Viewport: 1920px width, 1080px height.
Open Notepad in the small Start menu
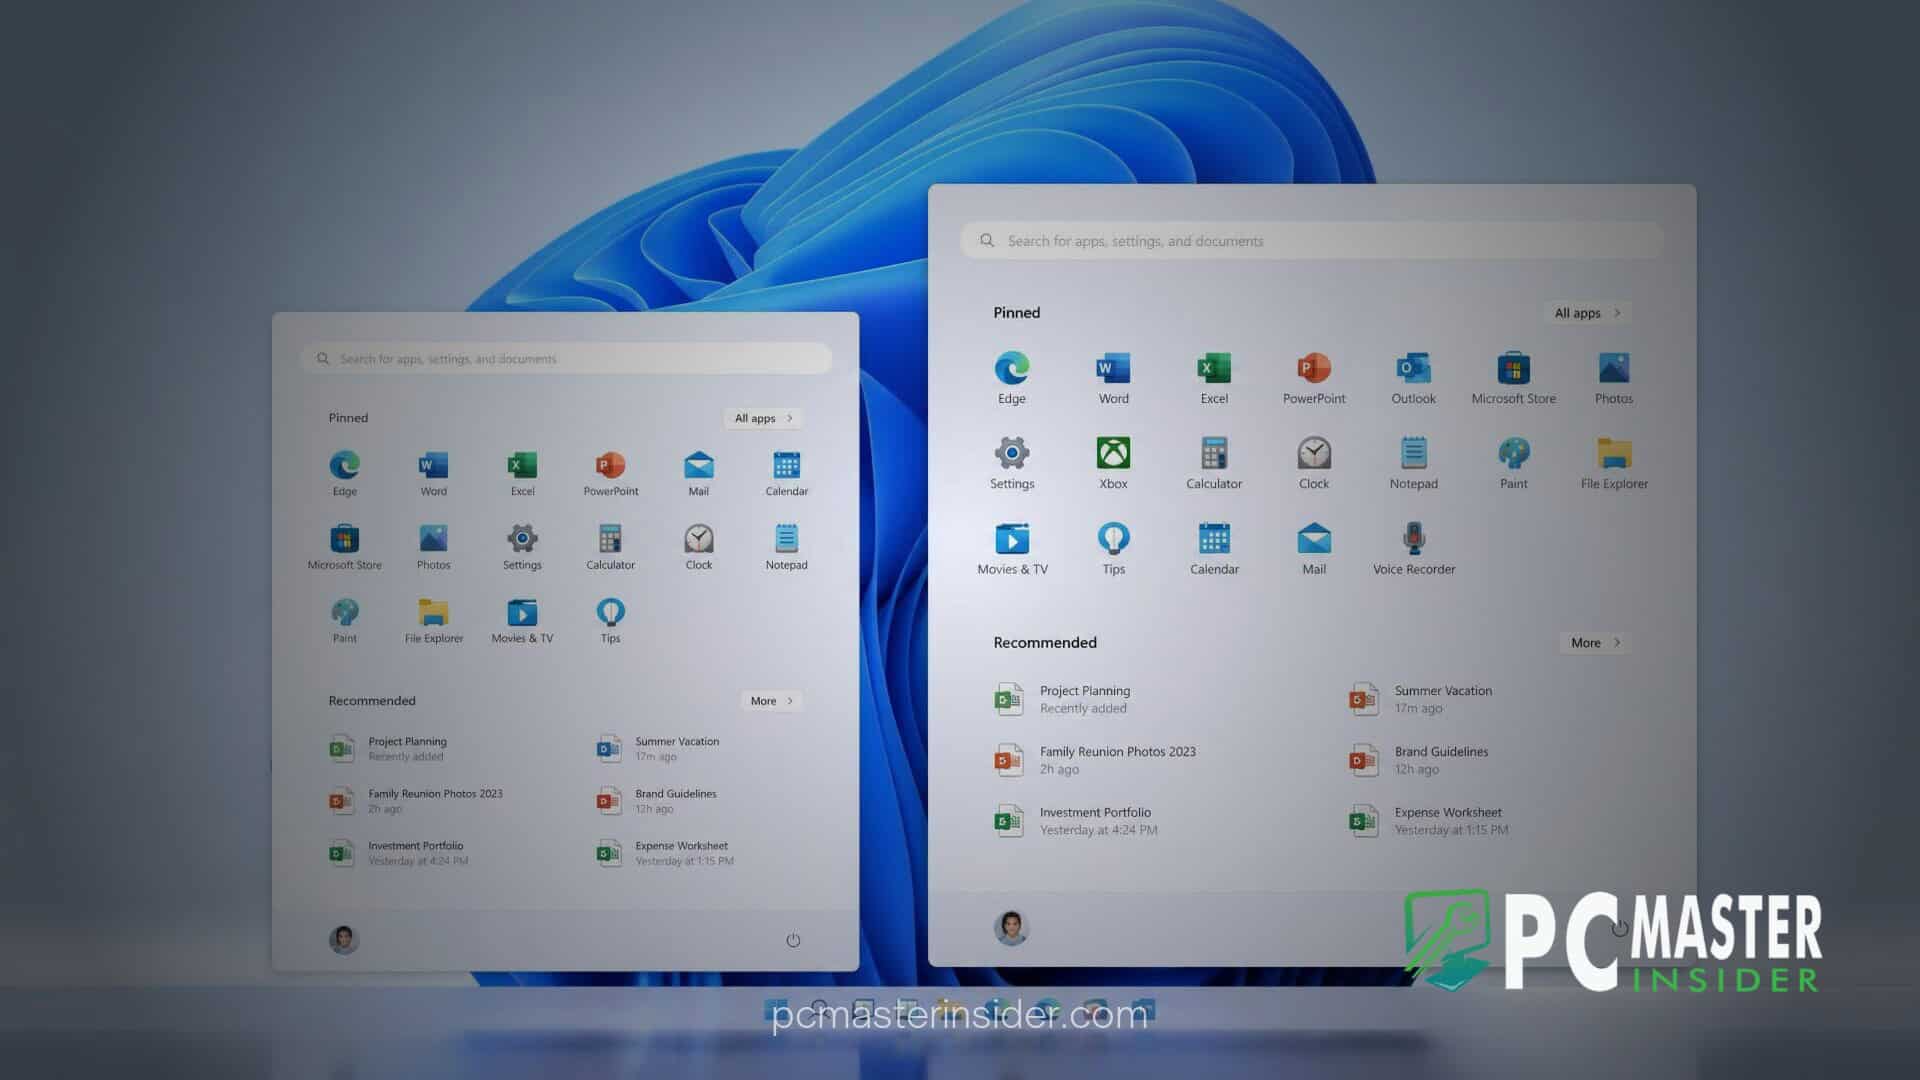point(786,547)
